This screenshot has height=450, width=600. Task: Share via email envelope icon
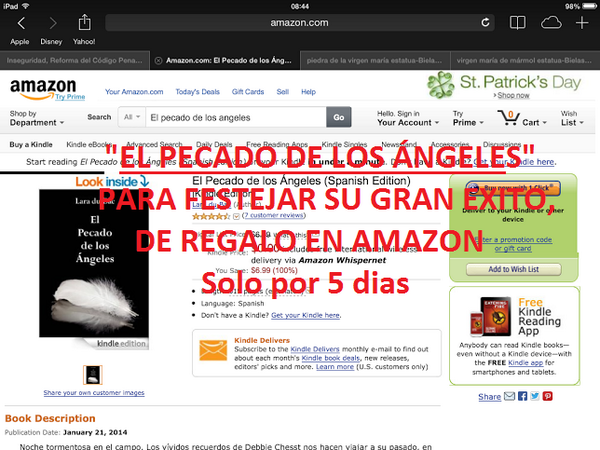pyautogui.click(x=509, y=396)
